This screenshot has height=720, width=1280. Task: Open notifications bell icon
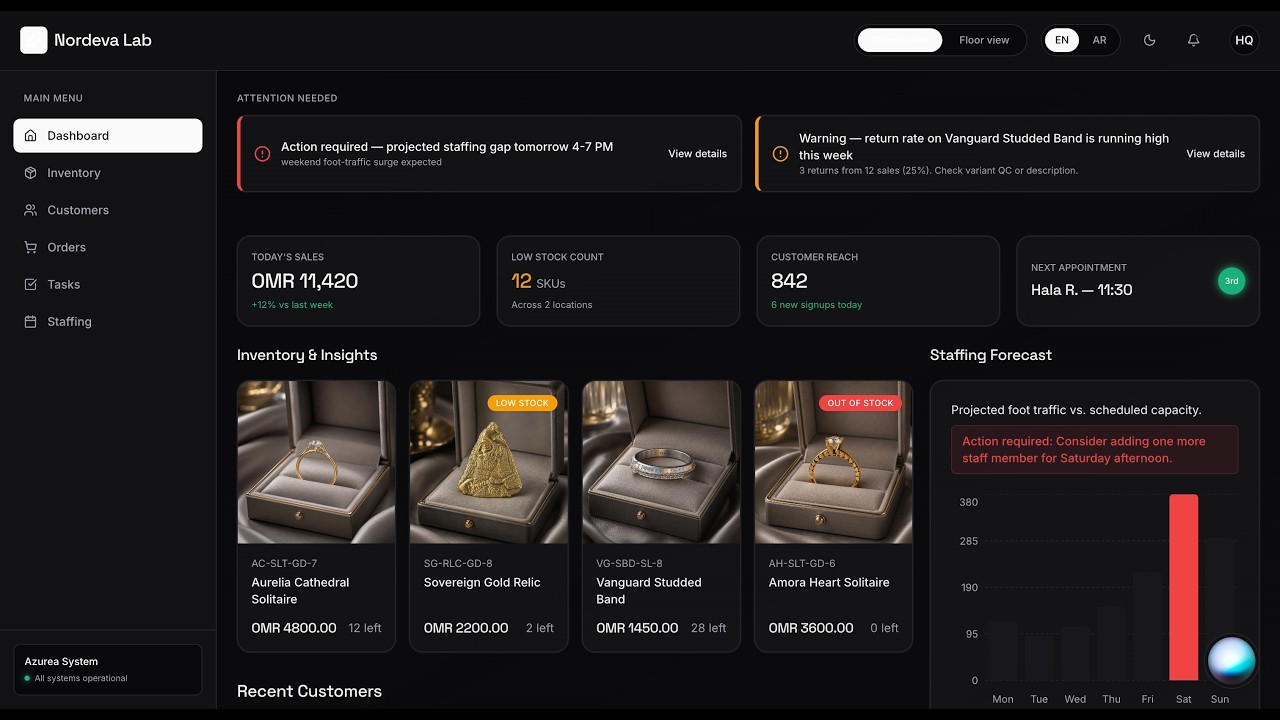[x=1193, y=40]
